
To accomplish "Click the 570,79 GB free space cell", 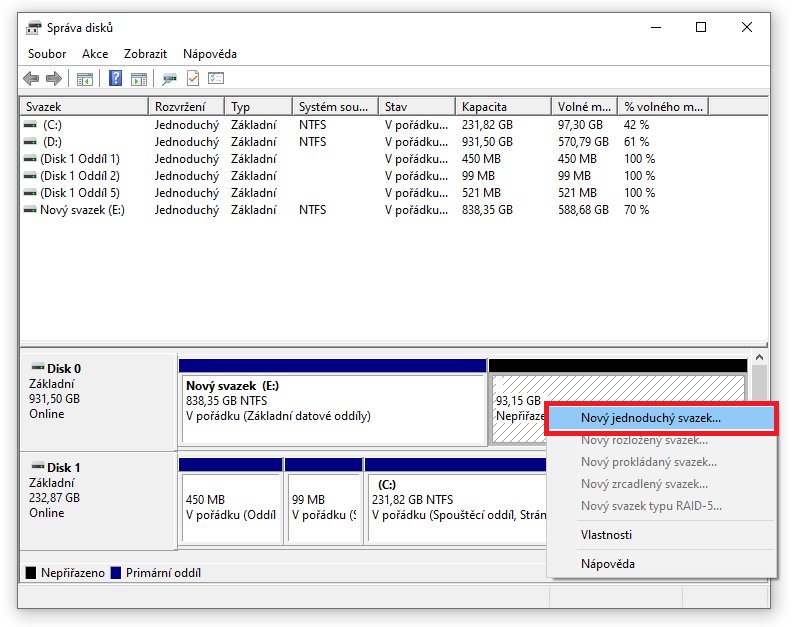I will tap(583, 142).
